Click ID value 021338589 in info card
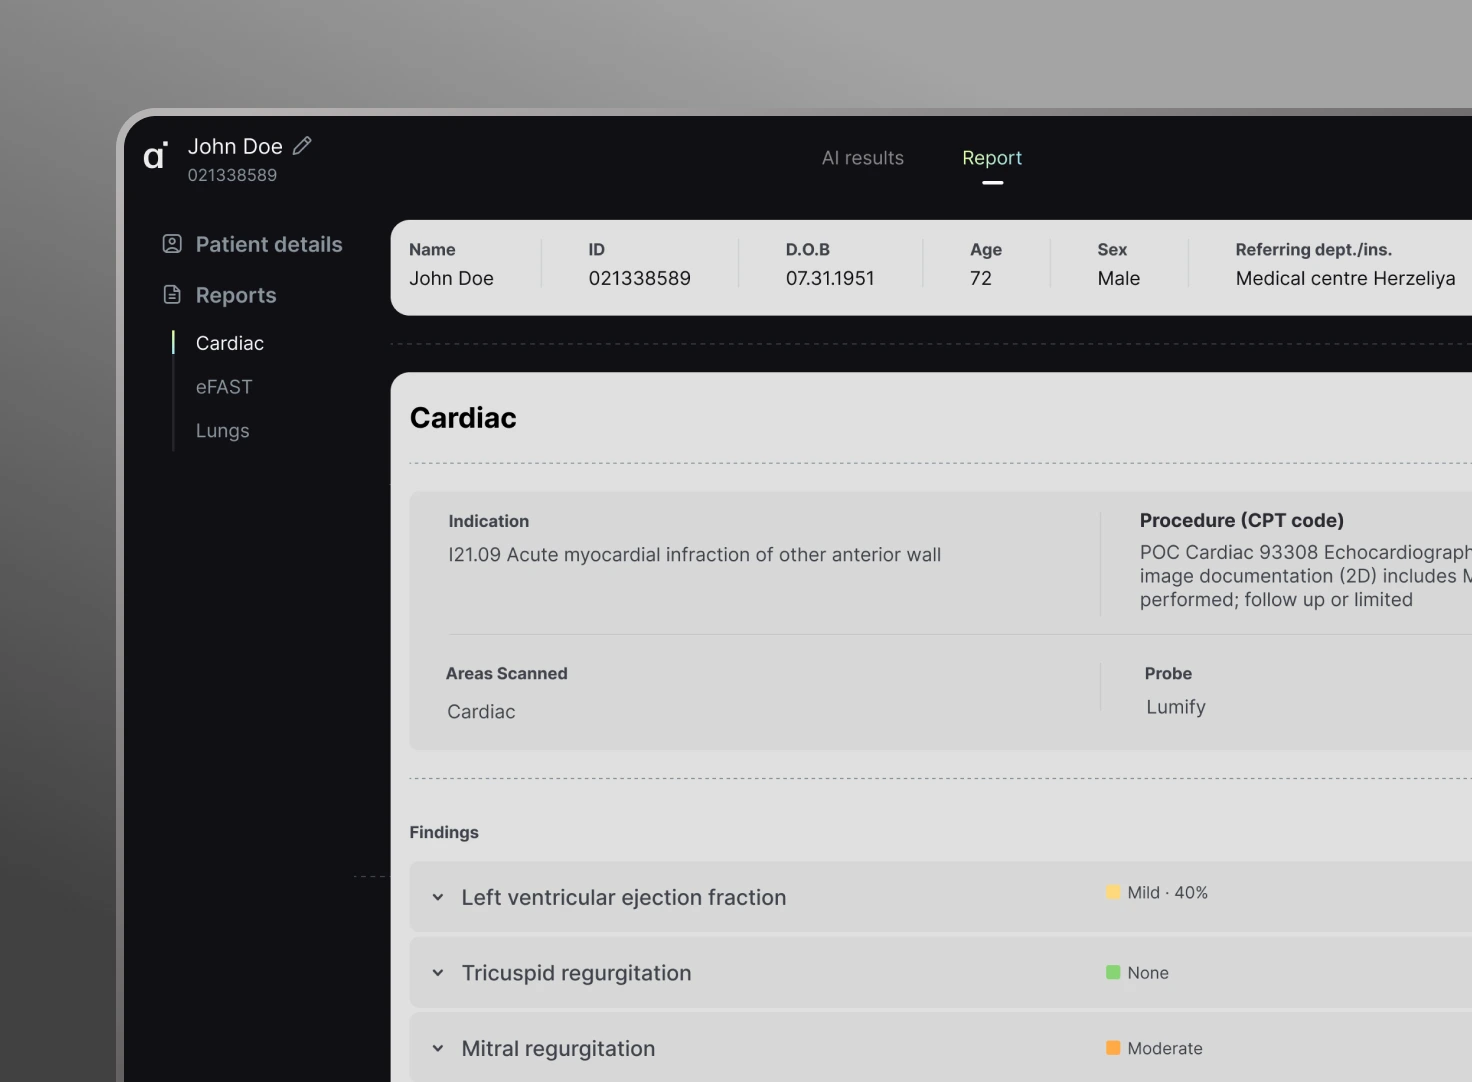Image resolution: width=1472 pixels, height=1082 pixels. tap(639, 278)
